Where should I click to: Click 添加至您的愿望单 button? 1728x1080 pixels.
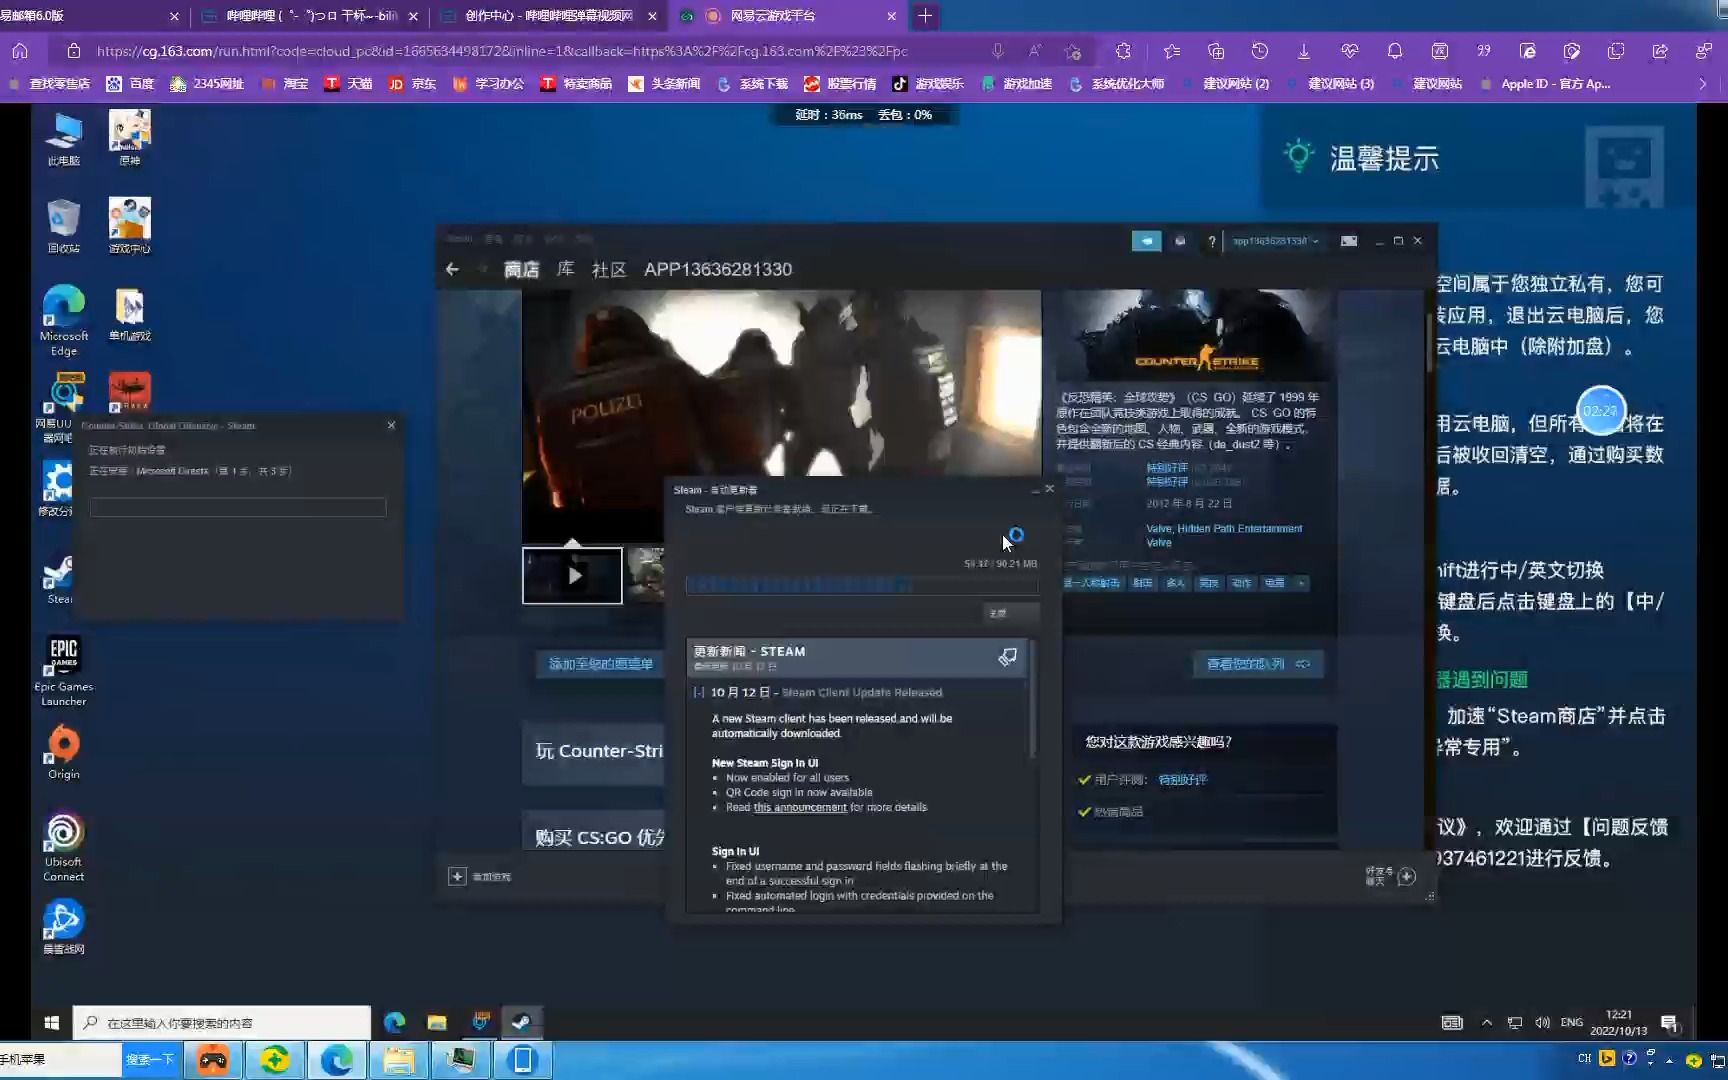click(x=600, y=664)
